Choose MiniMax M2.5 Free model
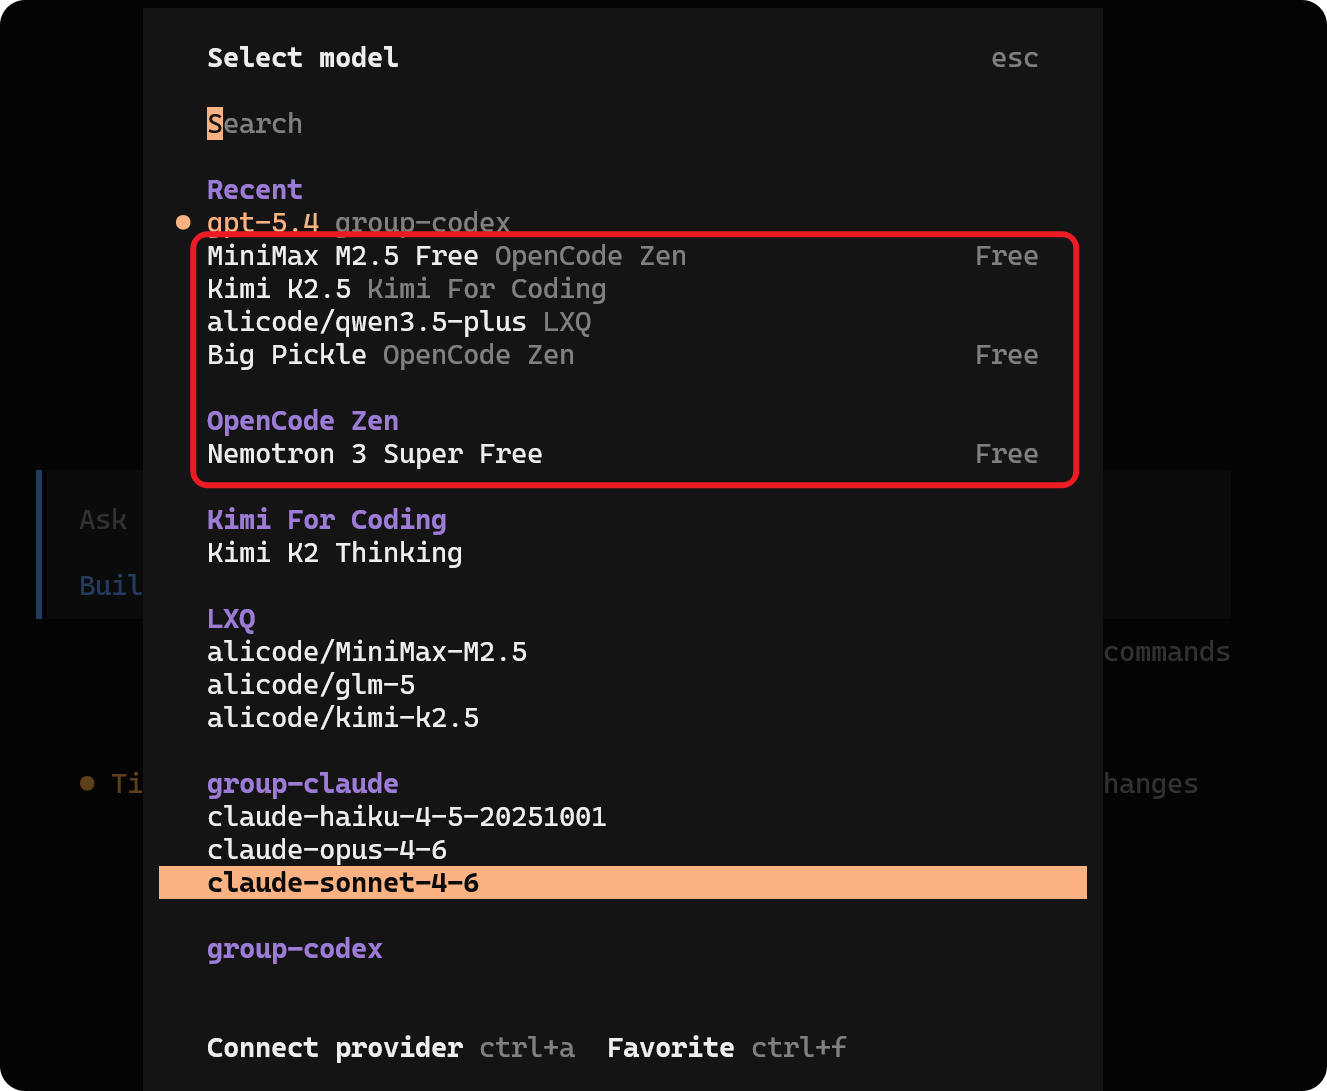 coord(343,256)
